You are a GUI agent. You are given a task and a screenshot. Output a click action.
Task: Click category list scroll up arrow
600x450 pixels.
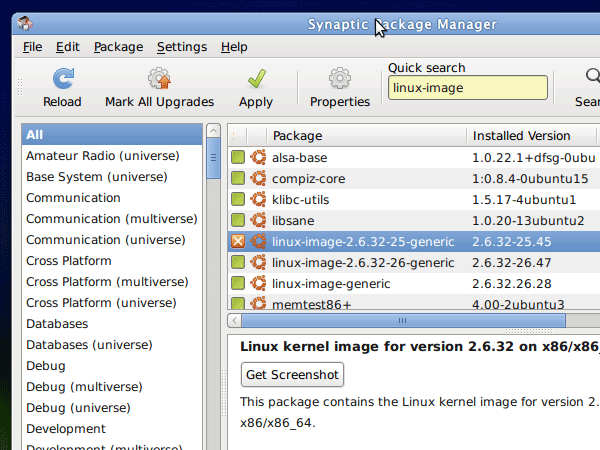[x=213, y=131]
